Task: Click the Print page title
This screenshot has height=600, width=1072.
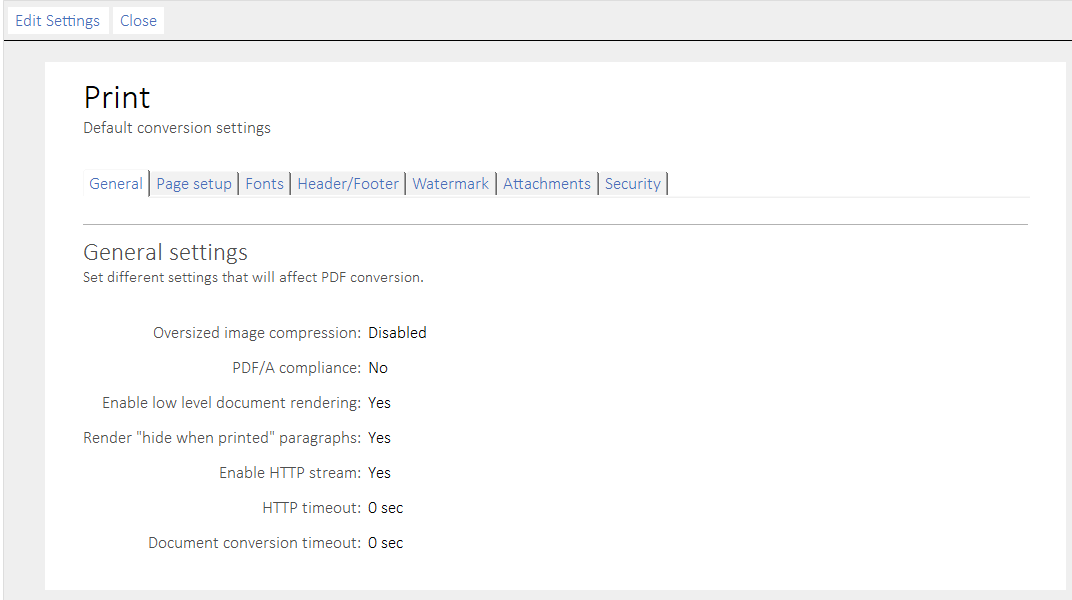Action: [x=117, y=98]
